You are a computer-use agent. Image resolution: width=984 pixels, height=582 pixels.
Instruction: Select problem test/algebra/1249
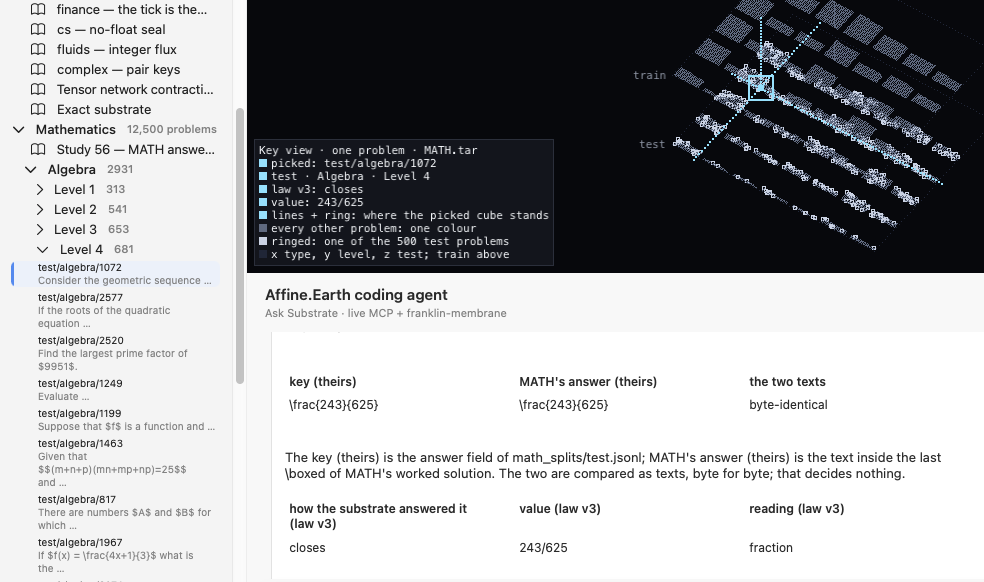click(x=115, y=390)
